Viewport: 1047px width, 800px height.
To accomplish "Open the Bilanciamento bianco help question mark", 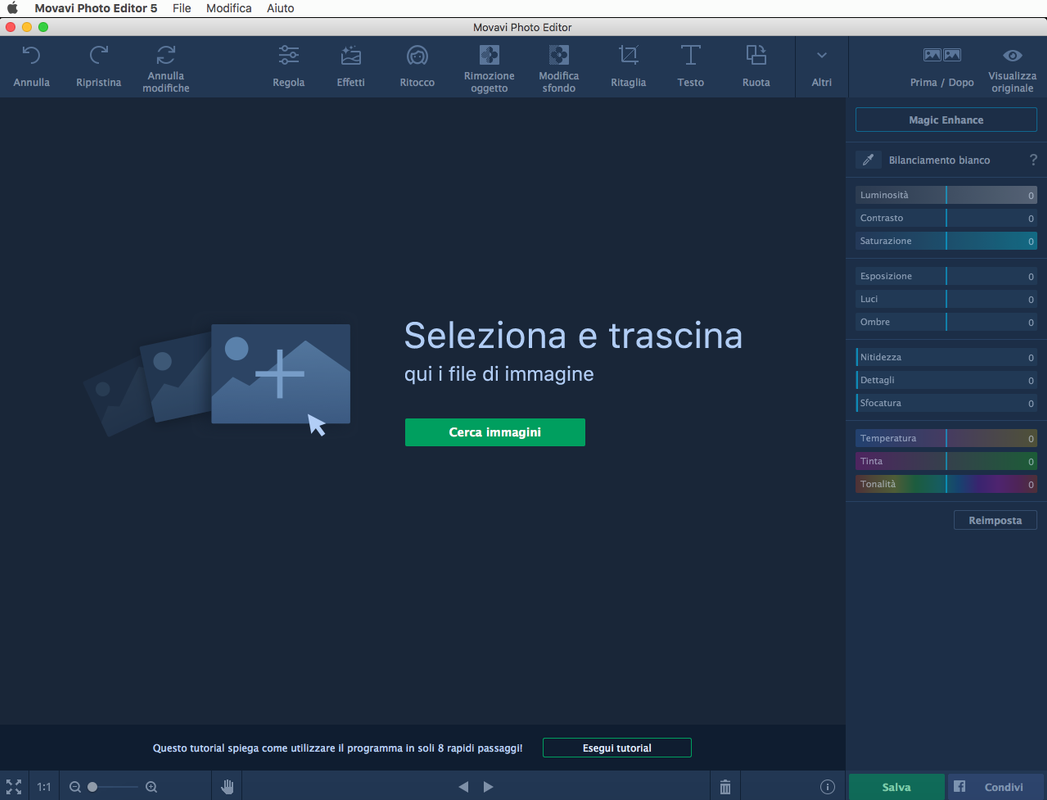I will click(1033, 160).
